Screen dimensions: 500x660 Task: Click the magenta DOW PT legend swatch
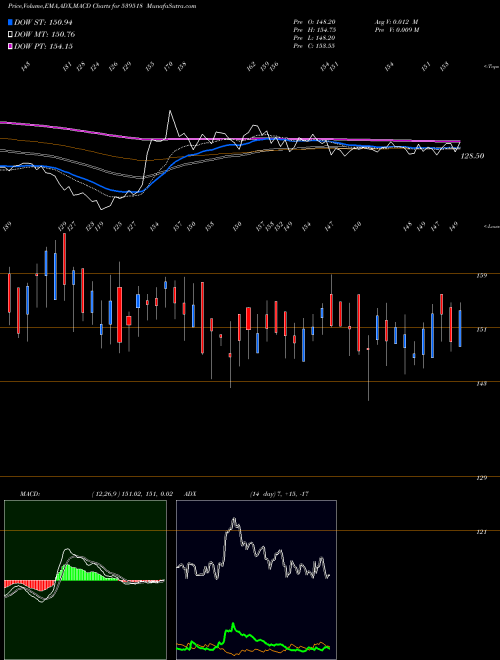point(11,46)
